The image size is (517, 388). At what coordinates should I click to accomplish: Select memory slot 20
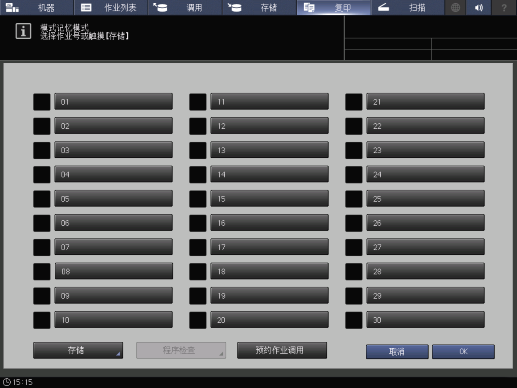pos(270,320)
